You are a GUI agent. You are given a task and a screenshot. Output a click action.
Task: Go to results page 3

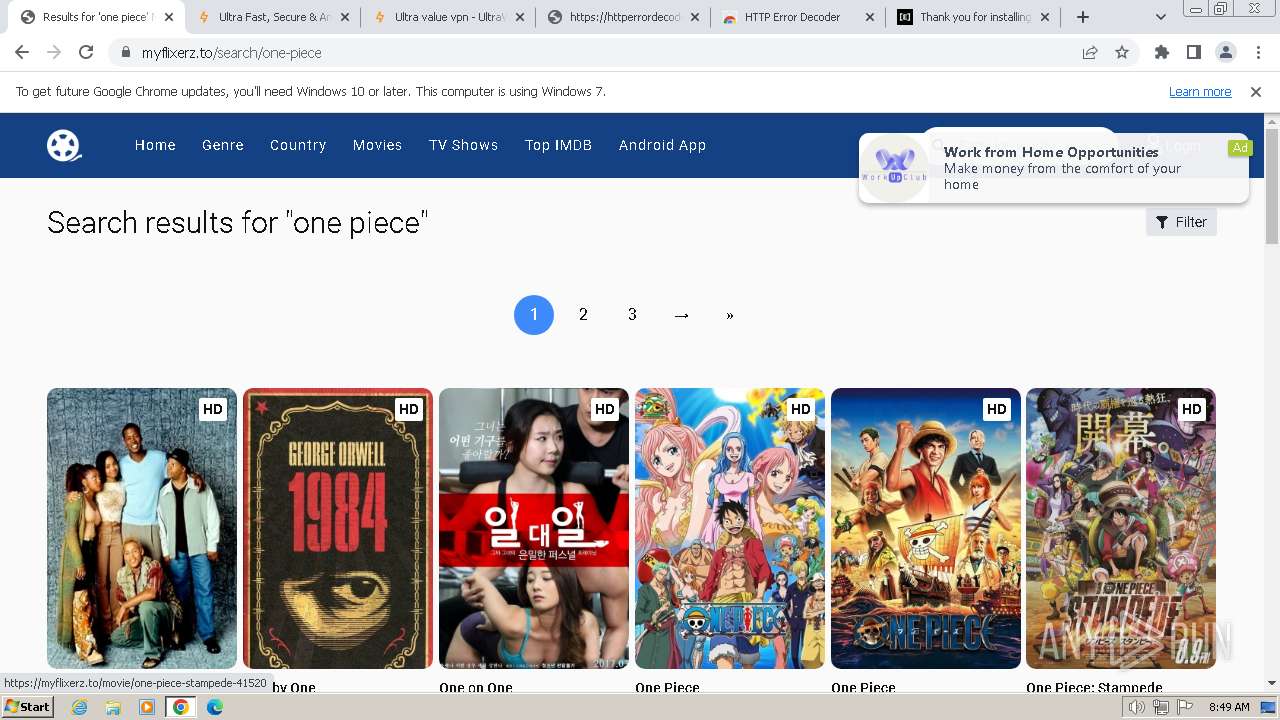pos(632,315)
